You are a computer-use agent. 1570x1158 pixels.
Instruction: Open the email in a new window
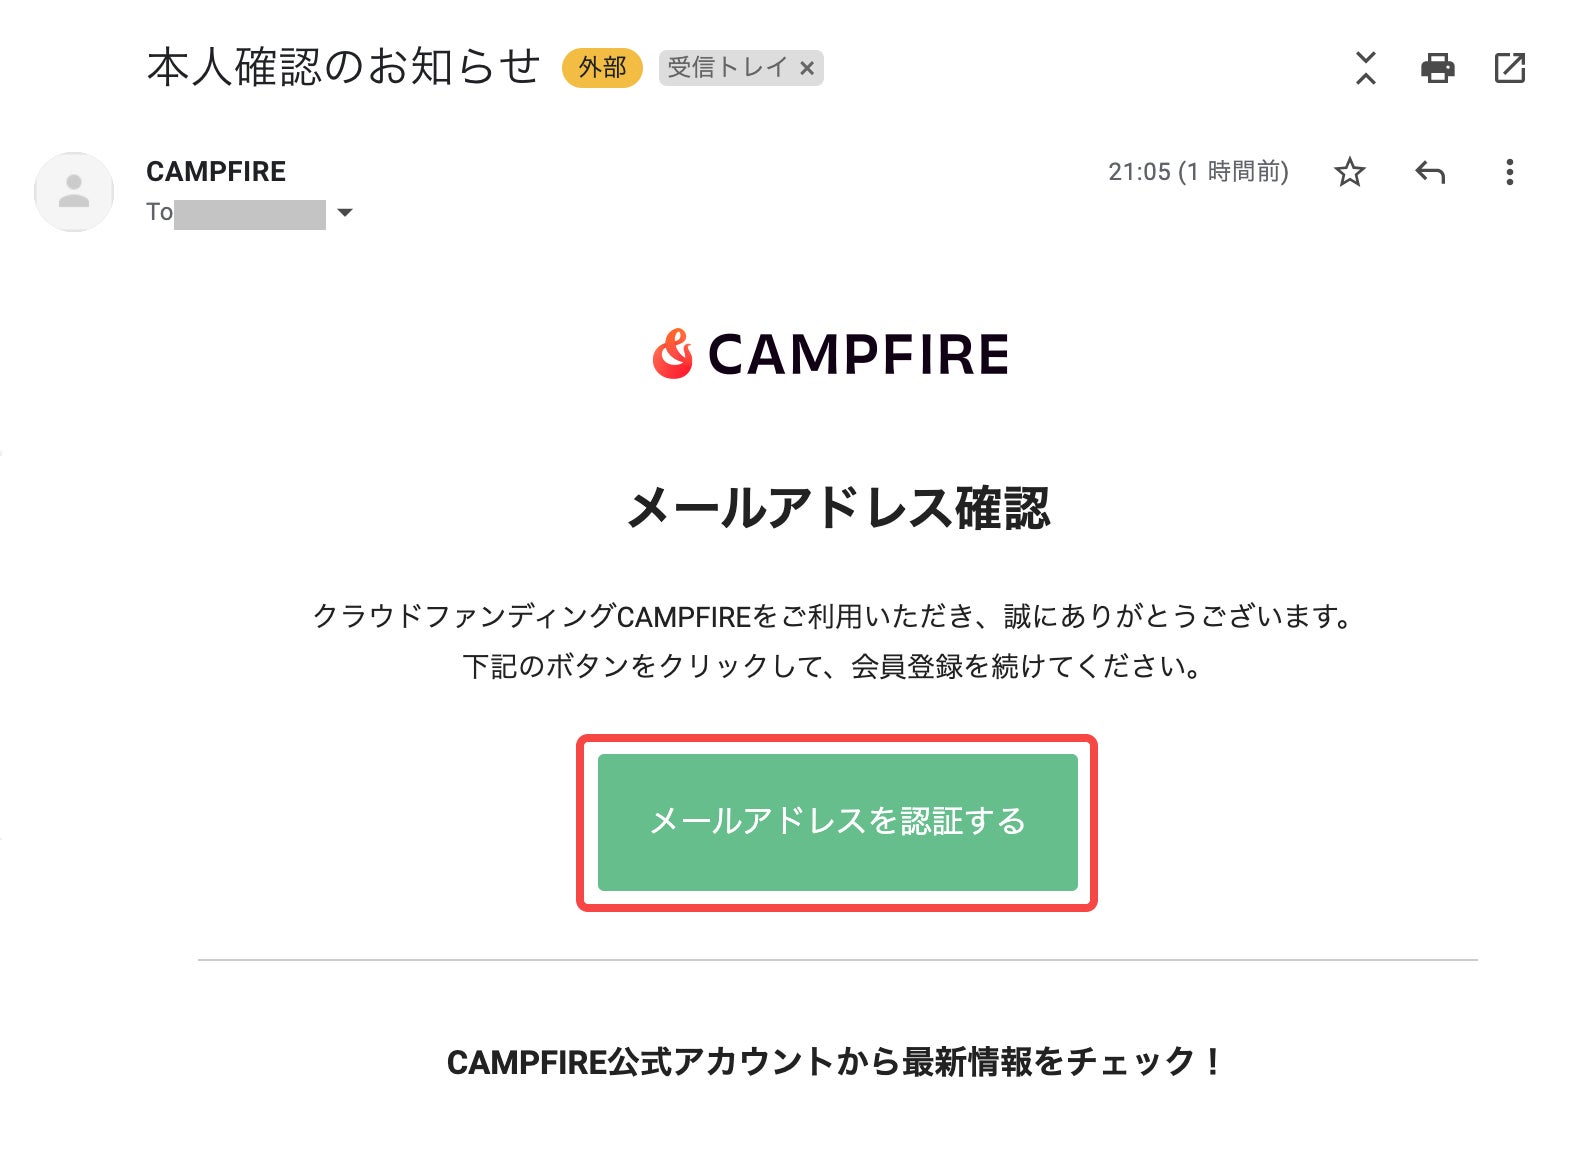point(1509,68)
